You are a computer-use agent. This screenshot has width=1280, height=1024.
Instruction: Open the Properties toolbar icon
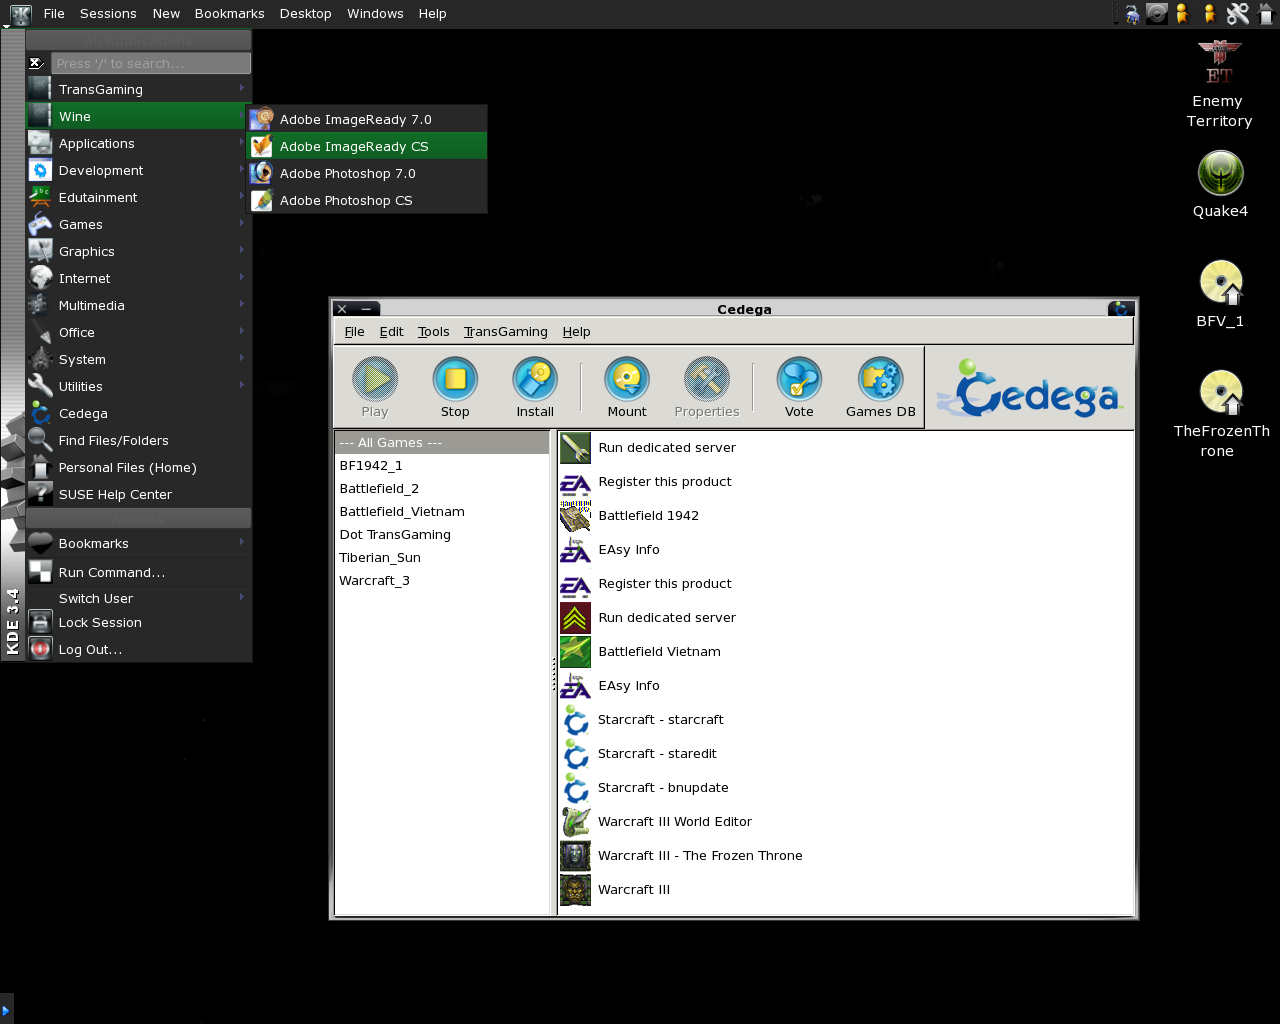(707, 388)
